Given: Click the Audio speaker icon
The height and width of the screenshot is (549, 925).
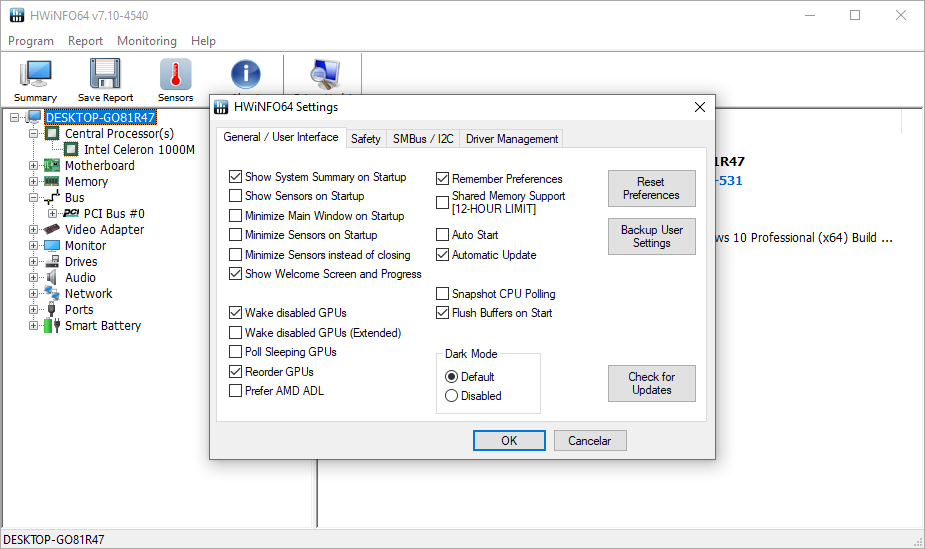Looking at the screenshot, I should 52,277.
